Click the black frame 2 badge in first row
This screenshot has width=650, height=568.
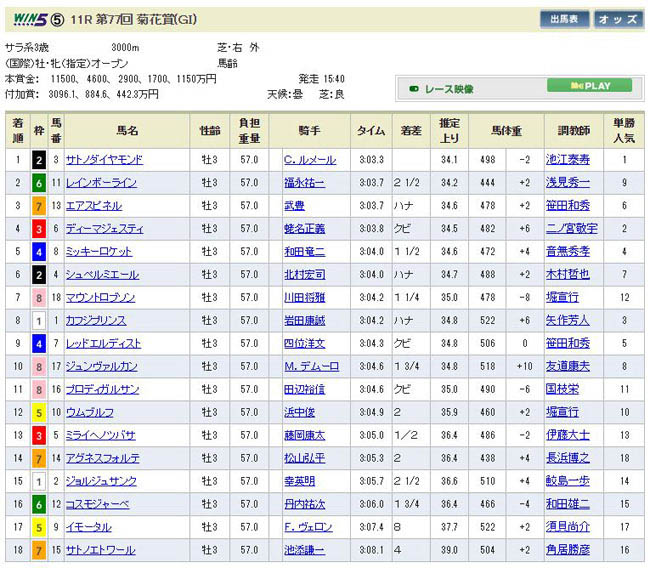37,160
